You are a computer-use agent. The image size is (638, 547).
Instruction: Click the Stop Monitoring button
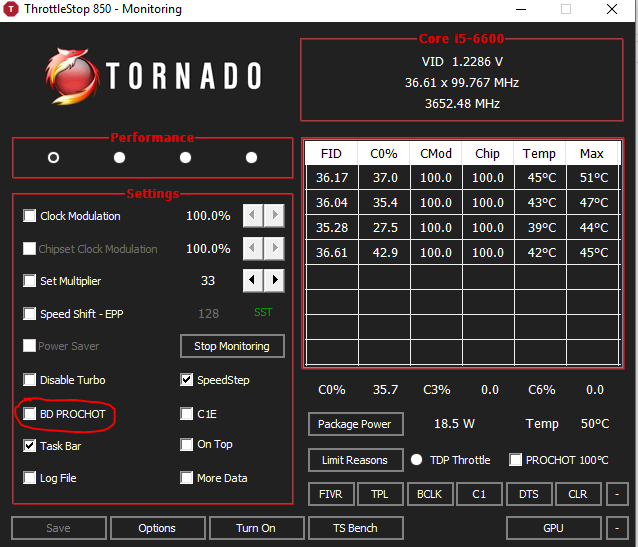pos(232,346)
